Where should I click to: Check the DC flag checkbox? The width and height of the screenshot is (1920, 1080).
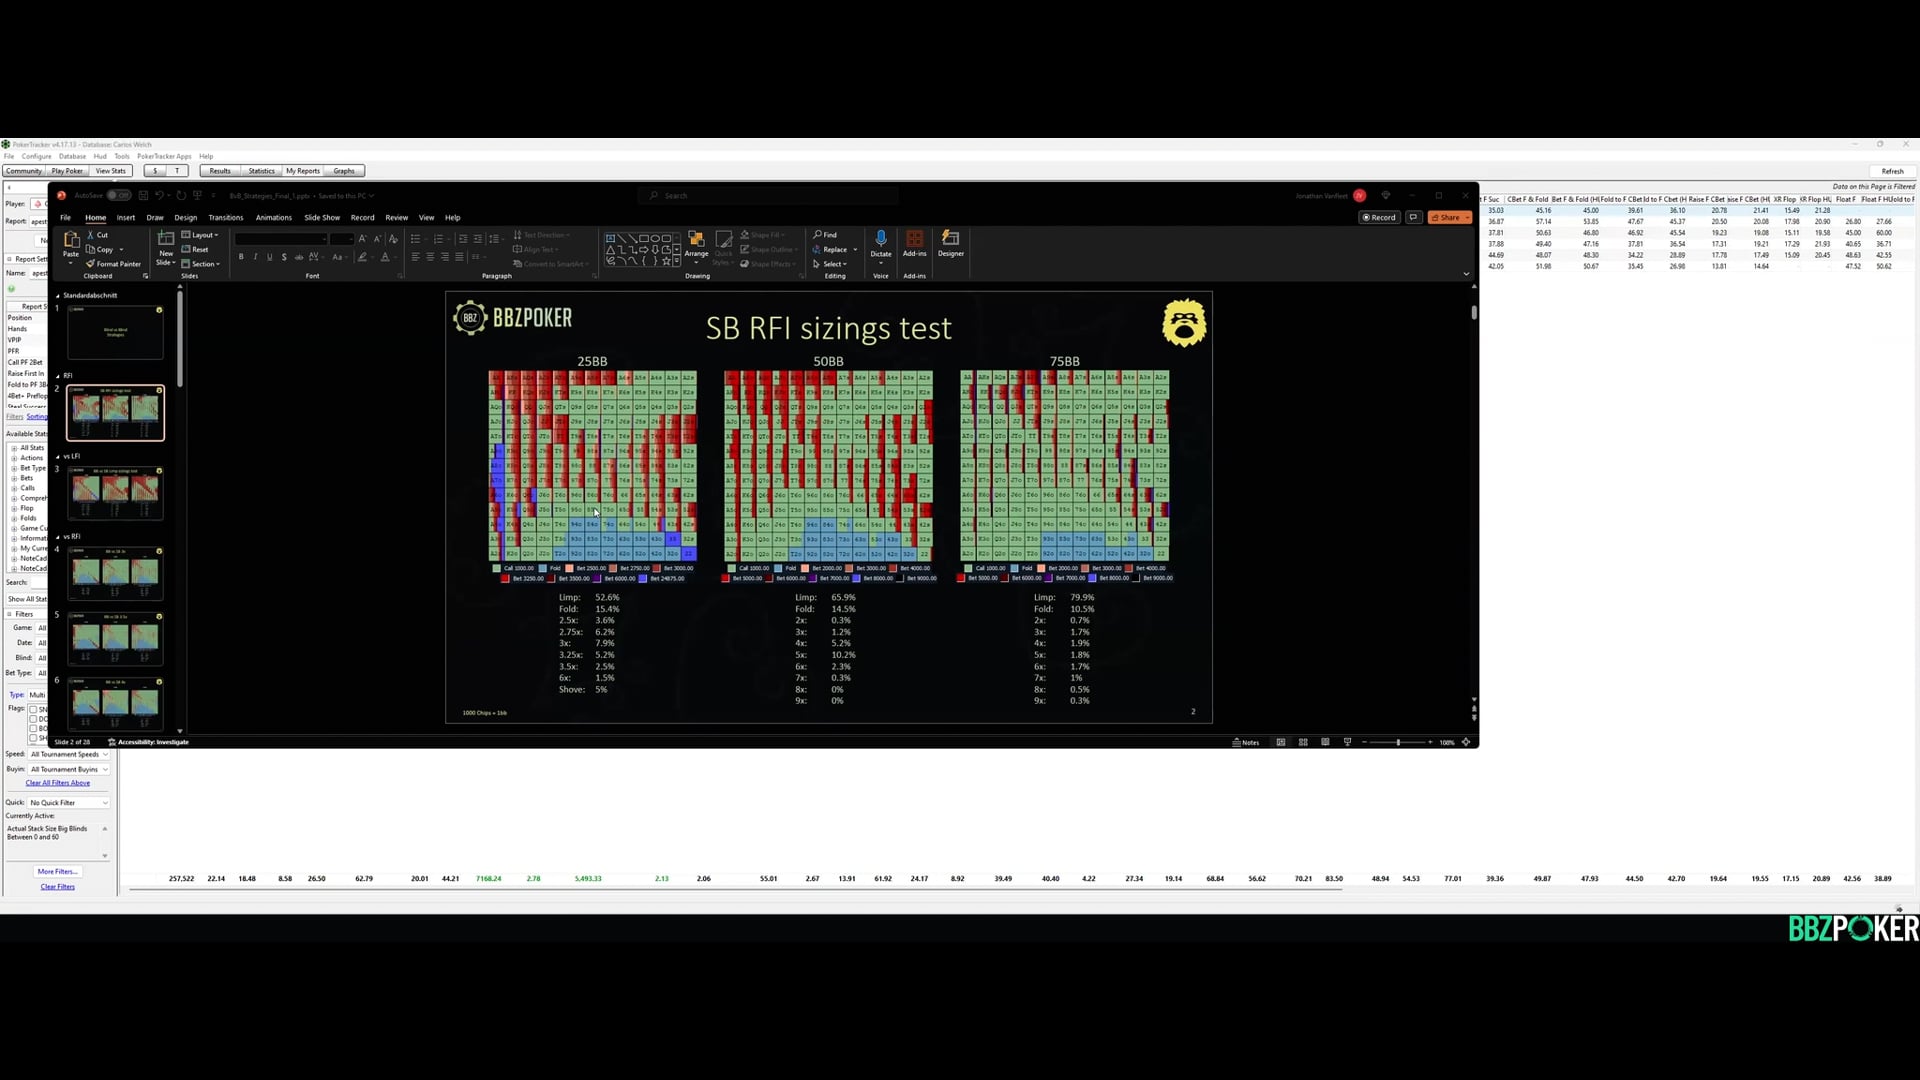click(33, 719)
